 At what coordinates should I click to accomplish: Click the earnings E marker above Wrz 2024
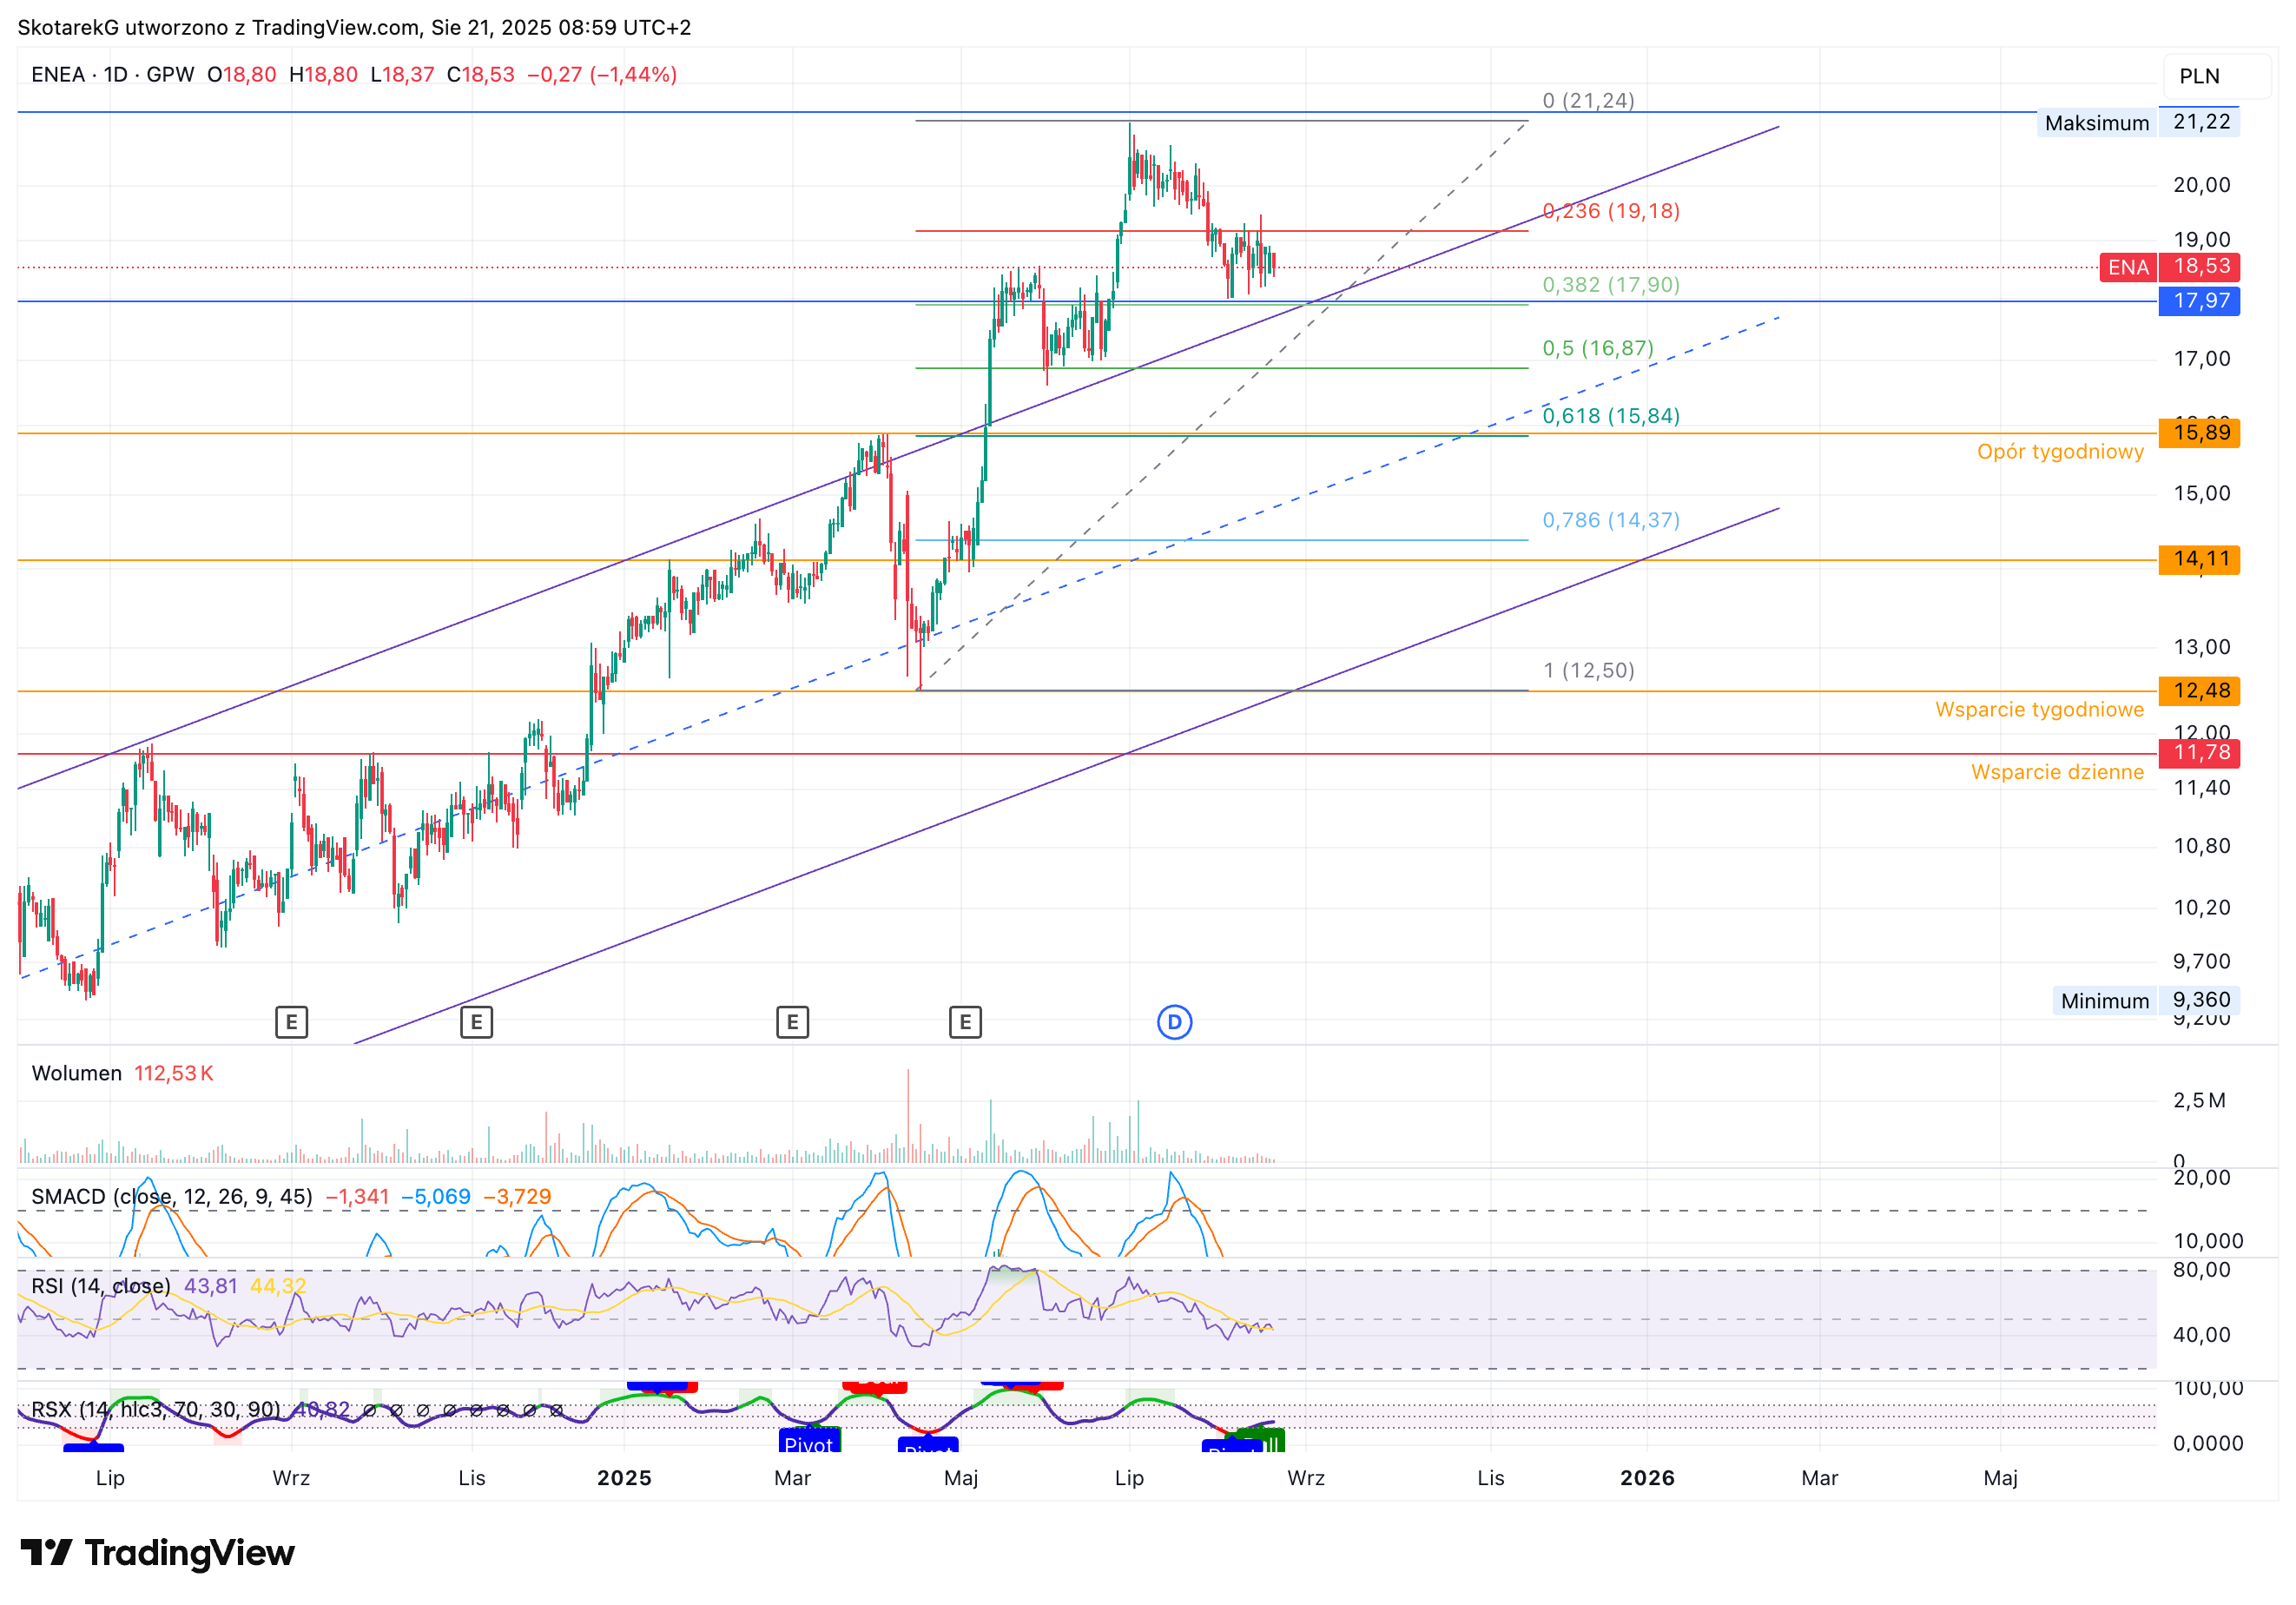coord(291,1022)
